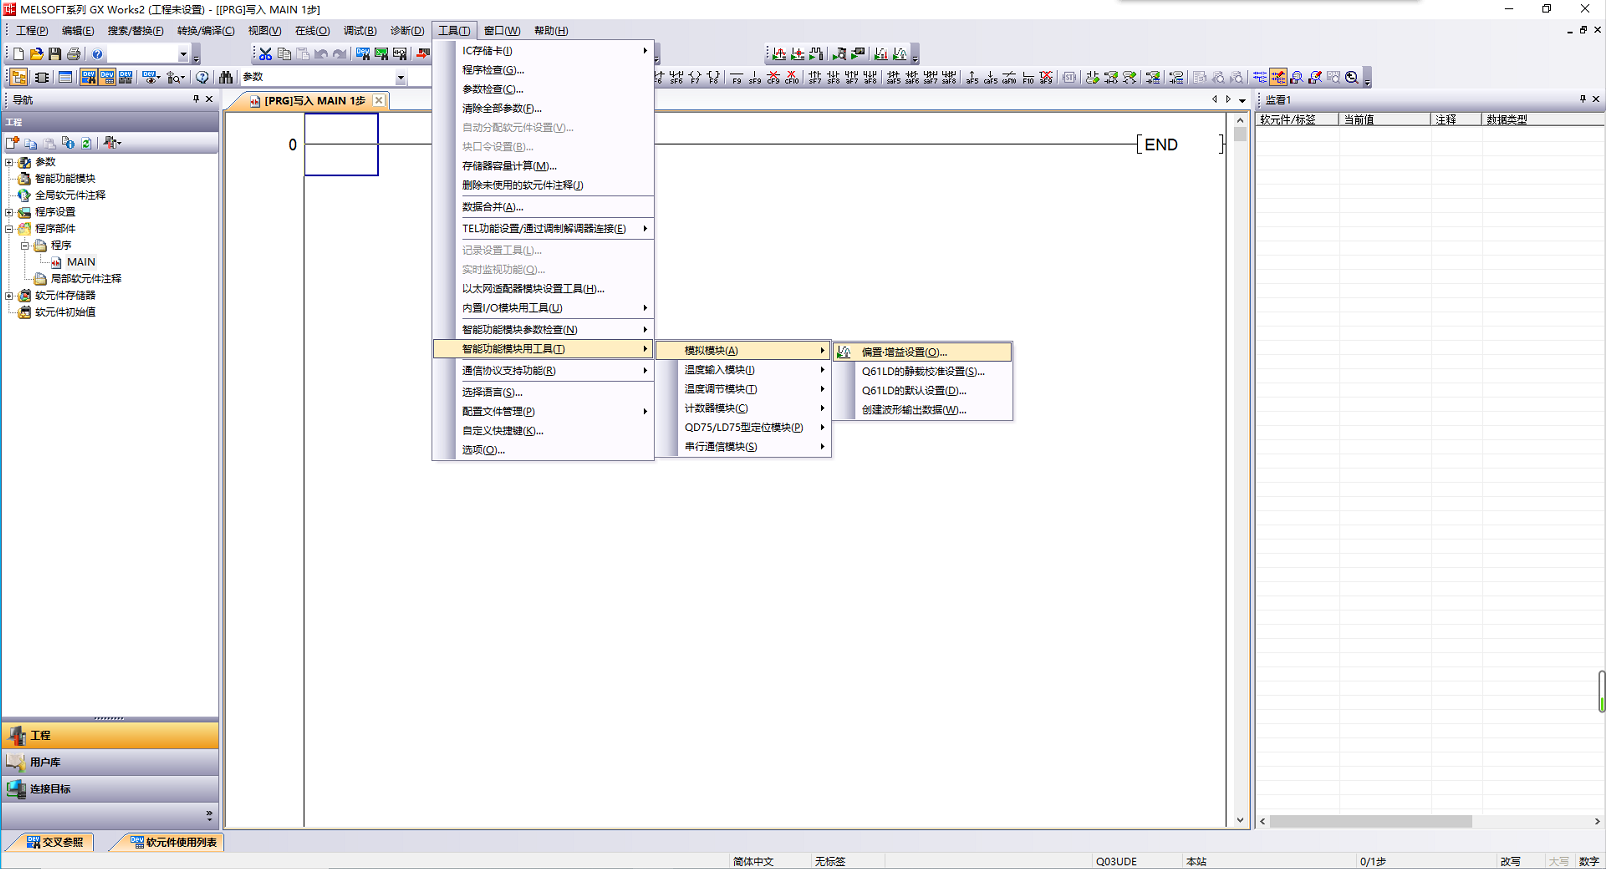Click the Open project folder icon
The width and height of the screenshot is (1606, 869).
(x=36, y=54)
